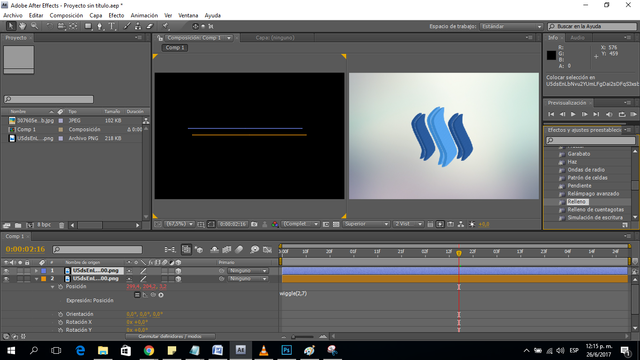Select the Selection arrow tool
Viewport: 640px width, 360px height.
click(11, 26)
